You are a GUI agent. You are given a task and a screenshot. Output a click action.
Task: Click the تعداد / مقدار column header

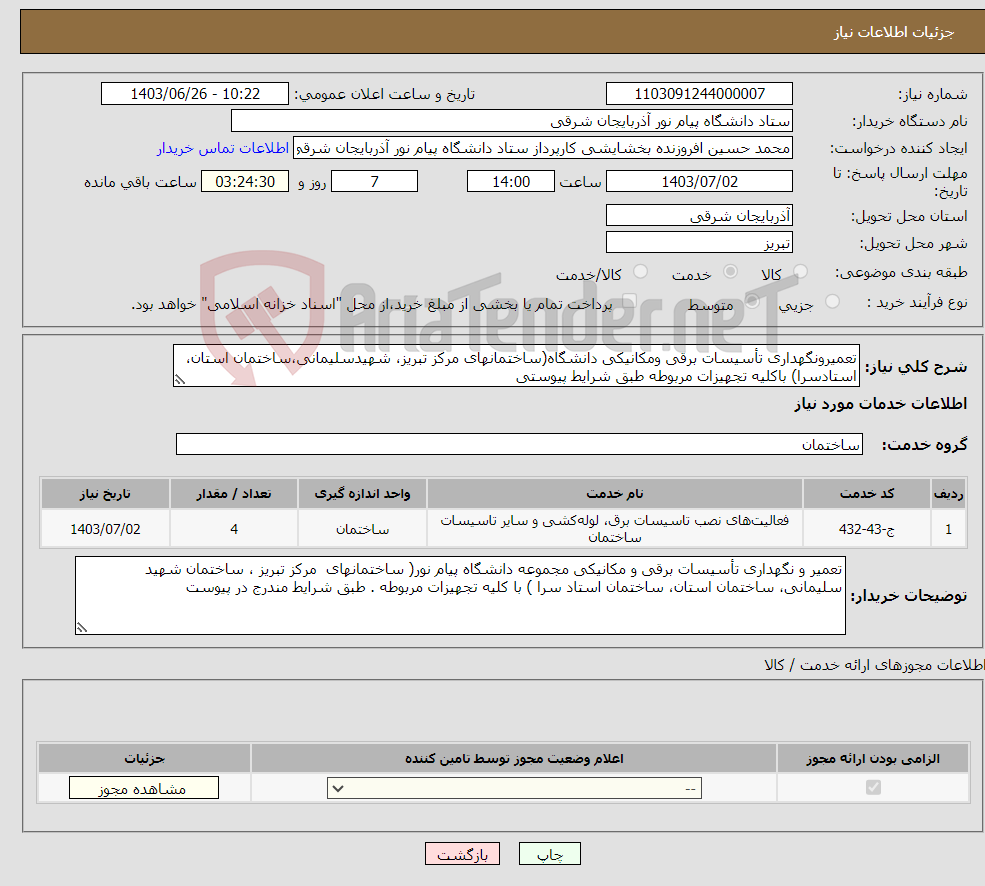click(x=234, y=494)
